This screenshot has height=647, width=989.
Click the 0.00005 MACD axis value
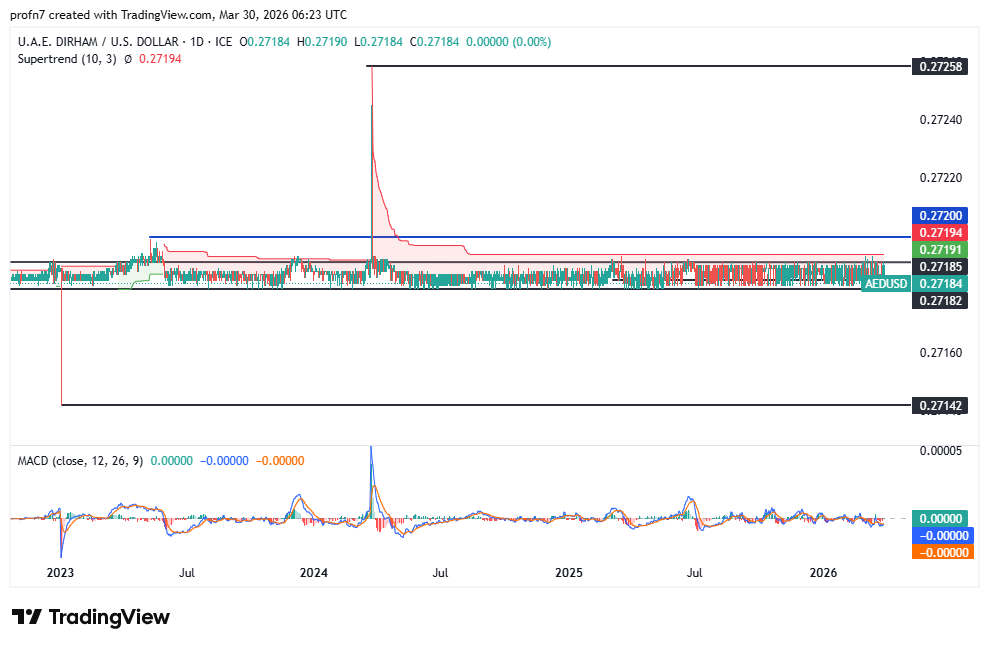point(940,451)
